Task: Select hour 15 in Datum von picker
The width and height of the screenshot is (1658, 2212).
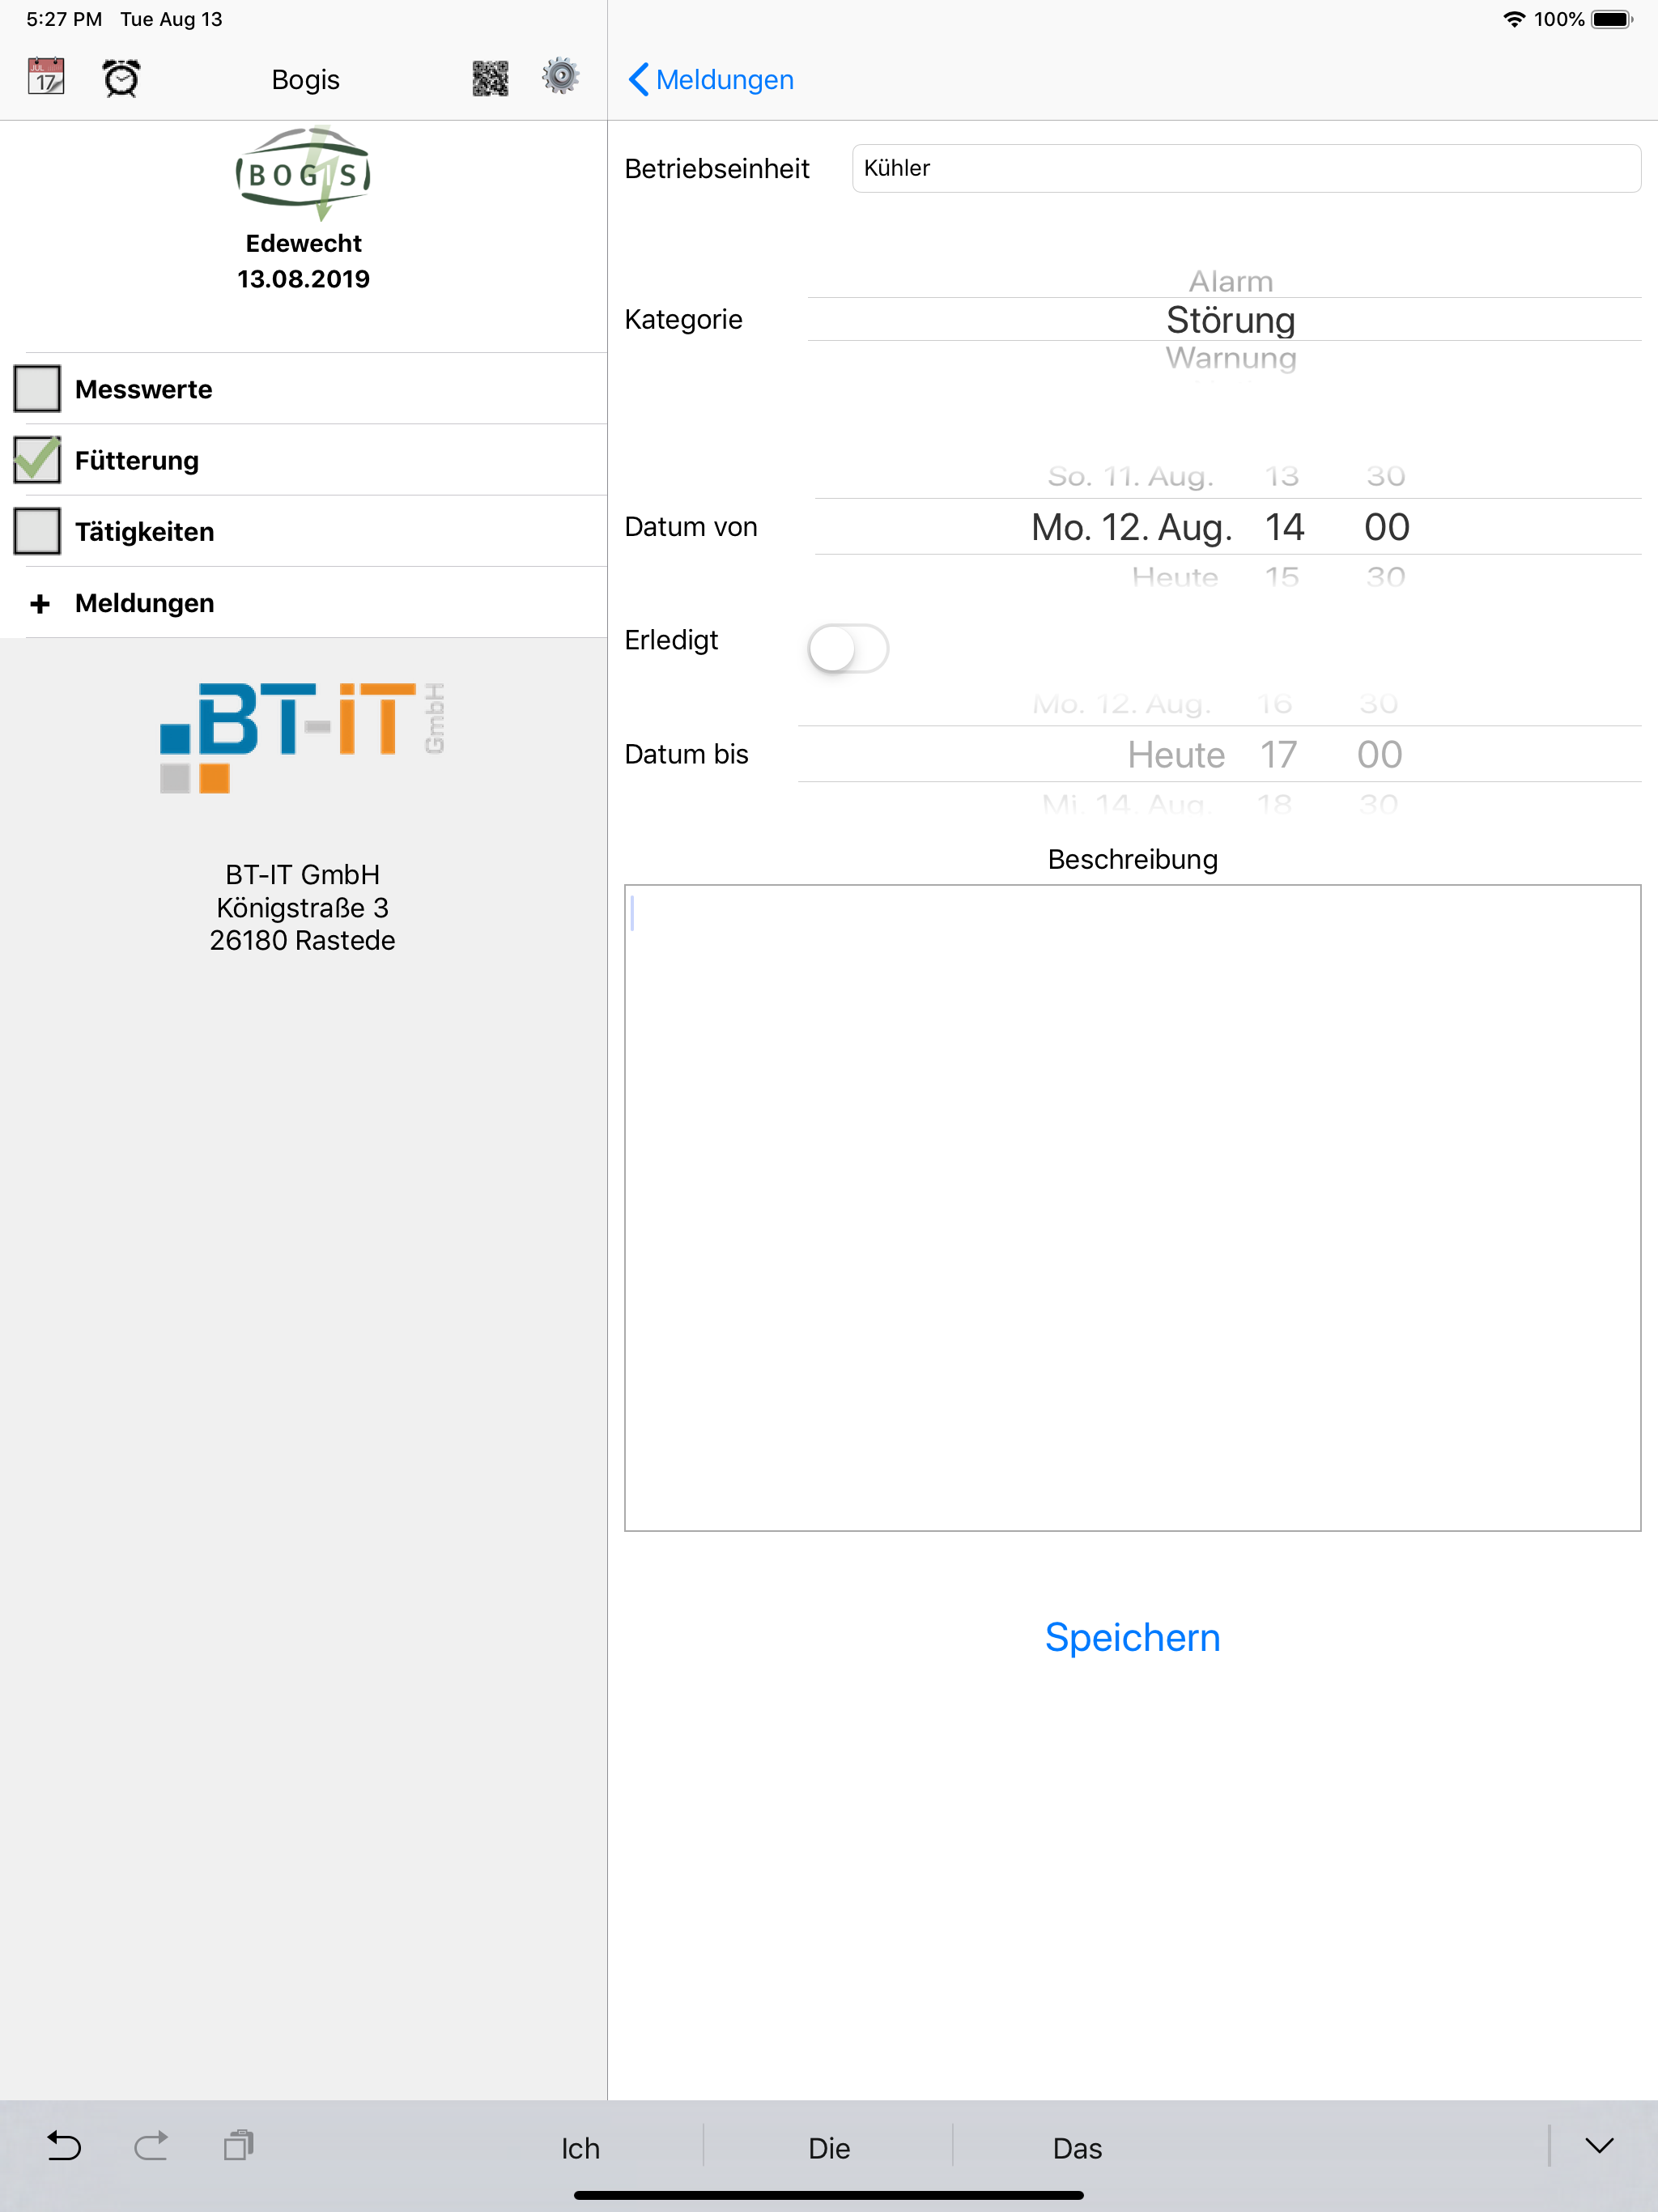Action: (x=1281, y=577)
